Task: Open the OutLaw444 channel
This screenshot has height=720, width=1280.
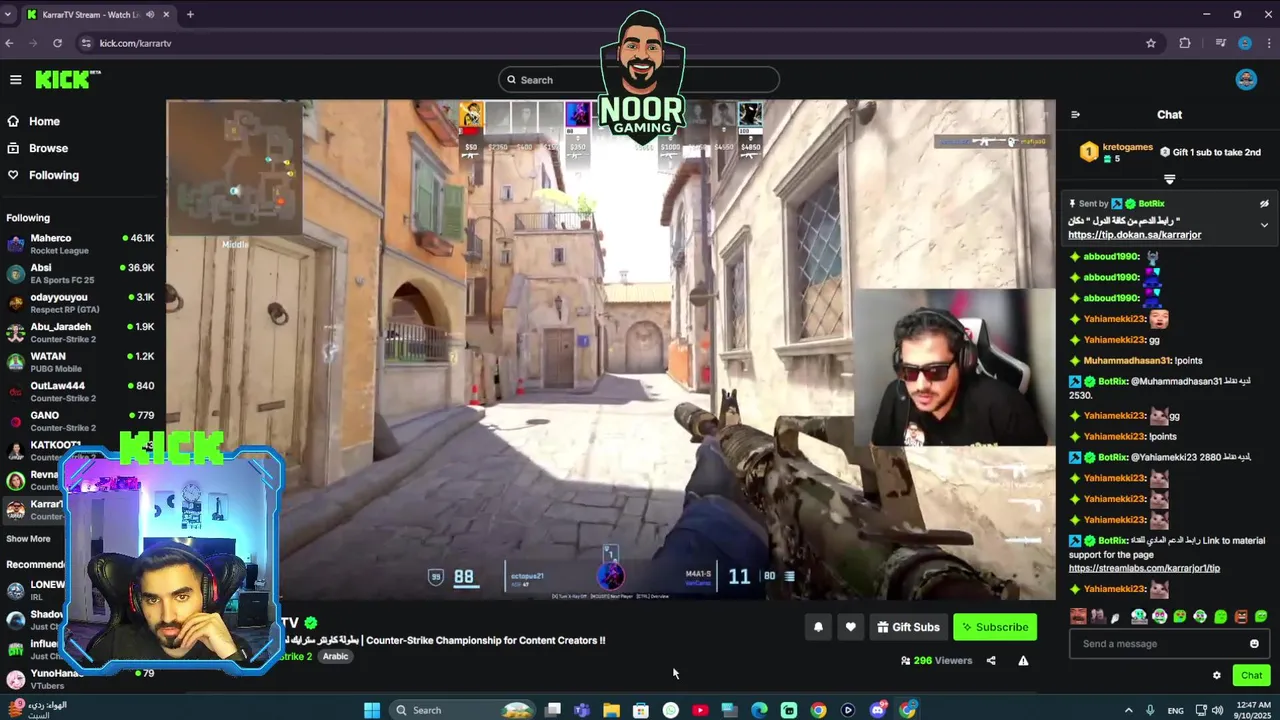Action: pyautogui.click(x=80, y=392)
